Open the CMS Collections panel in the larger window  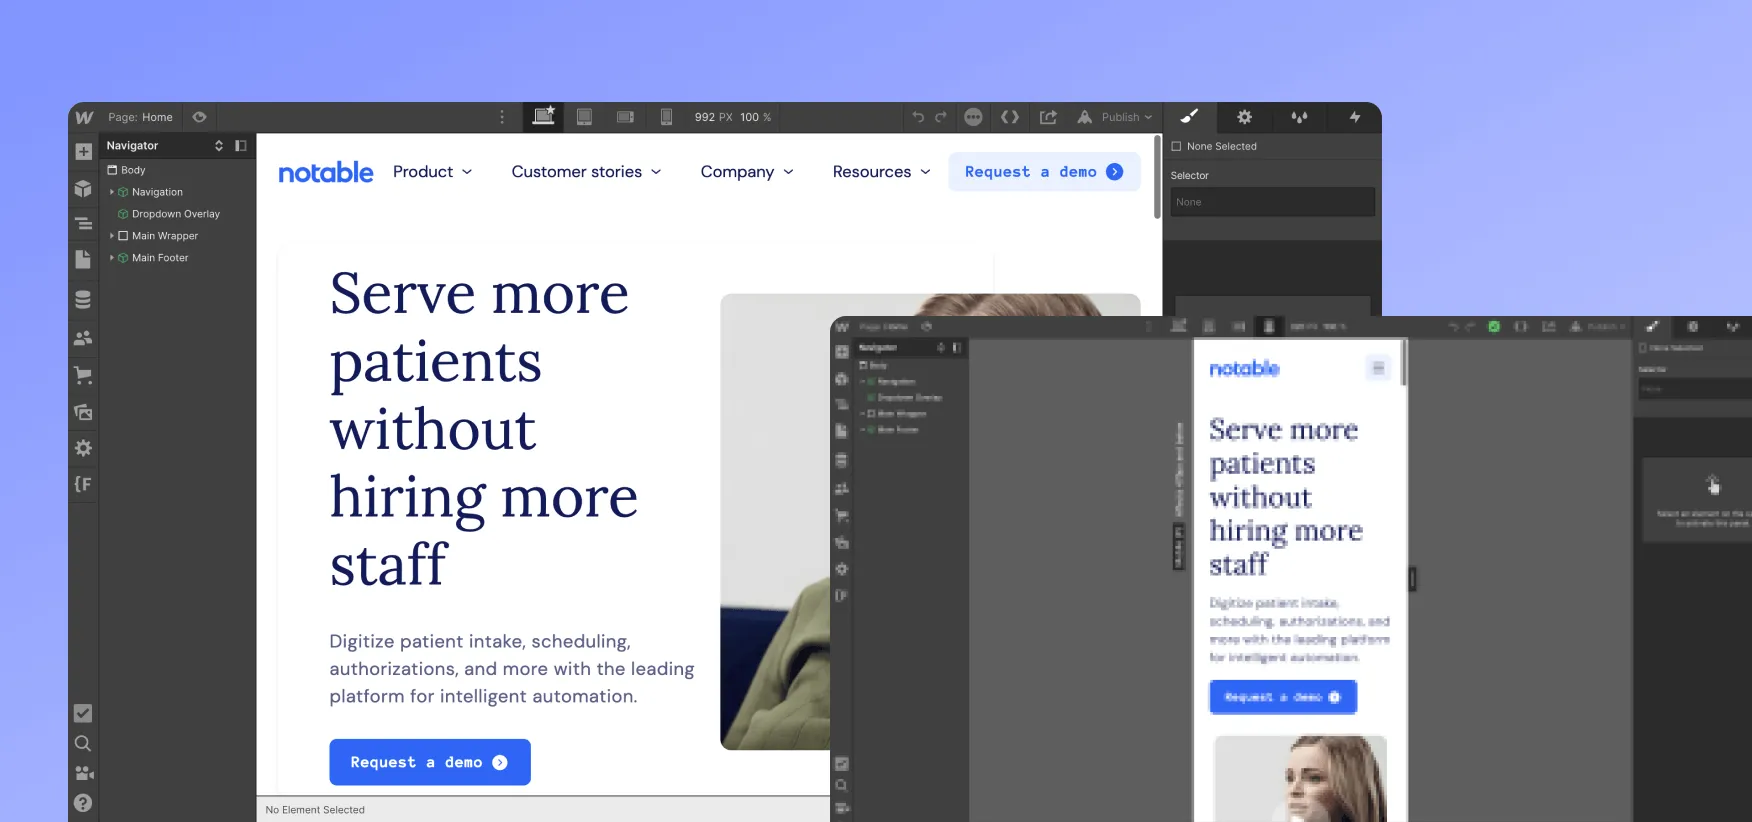(x=83, y=299)
